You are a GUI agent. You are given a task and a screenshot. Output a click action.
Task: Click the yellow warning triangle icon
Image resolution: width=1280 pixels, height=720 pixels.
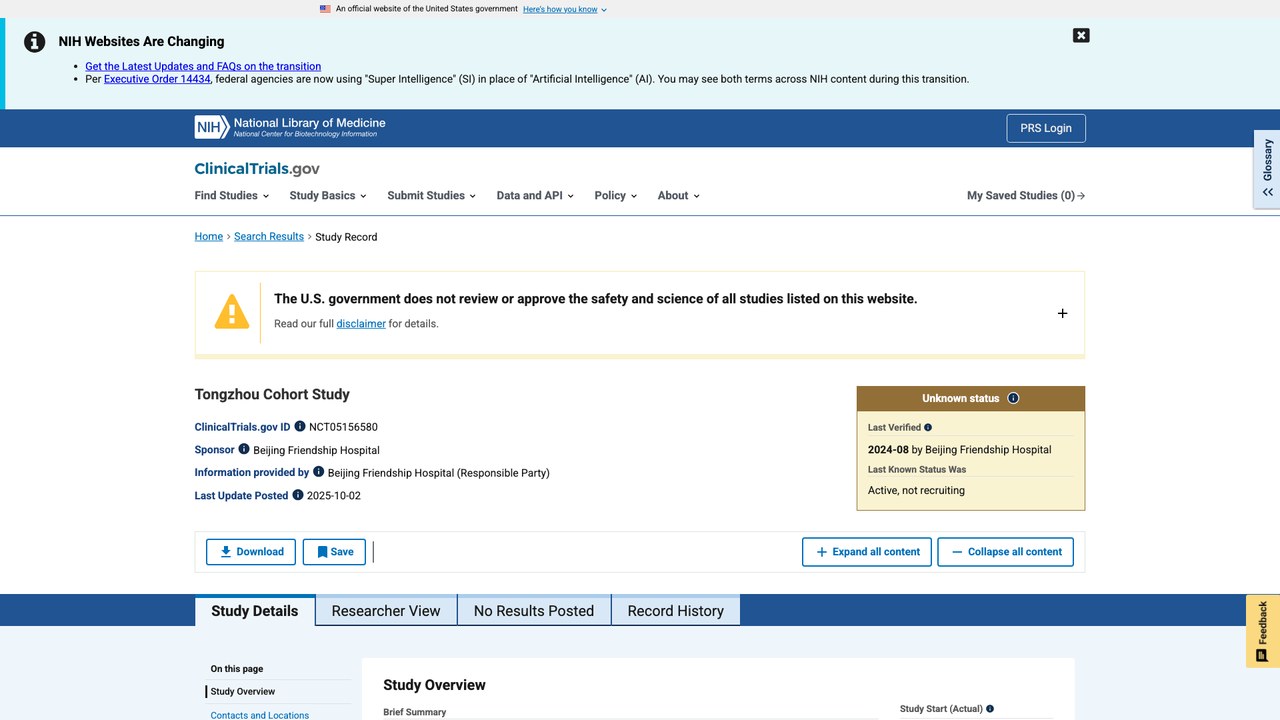click(x=232, y=312)
